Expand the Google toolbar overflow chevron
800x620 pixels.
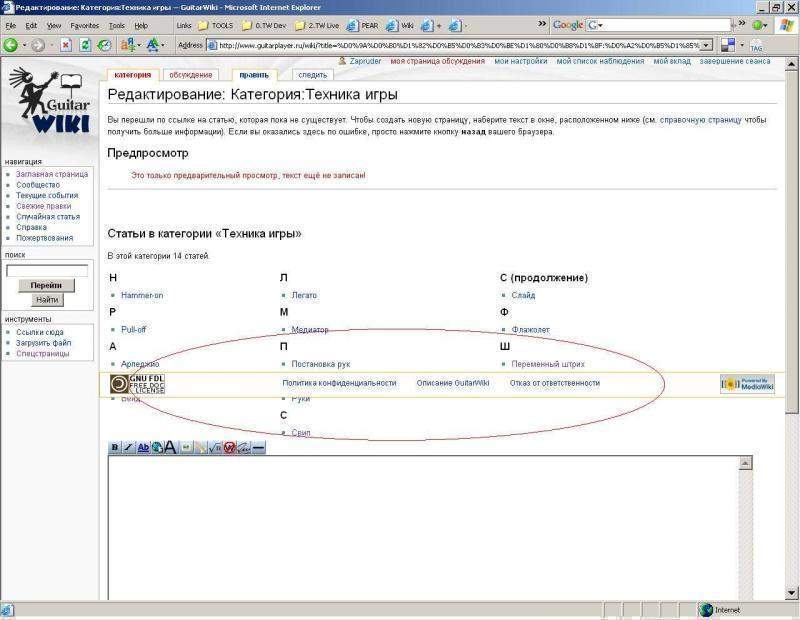(742, 23)
